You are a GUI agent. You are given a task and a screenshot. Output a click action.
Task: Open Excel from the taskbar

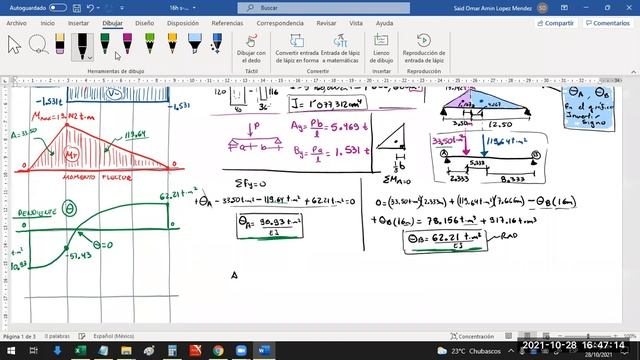80,351
